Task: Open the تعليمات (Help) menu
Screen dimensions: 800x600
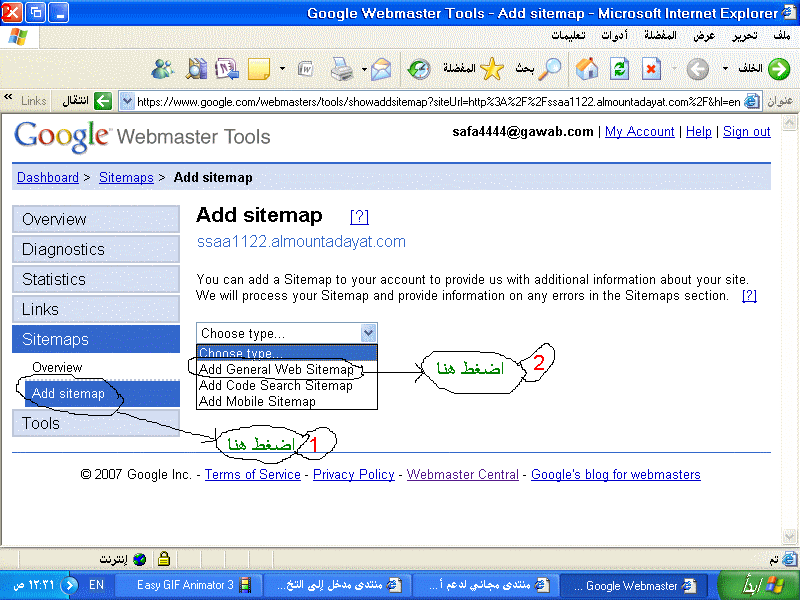Action: coord(568,36)
